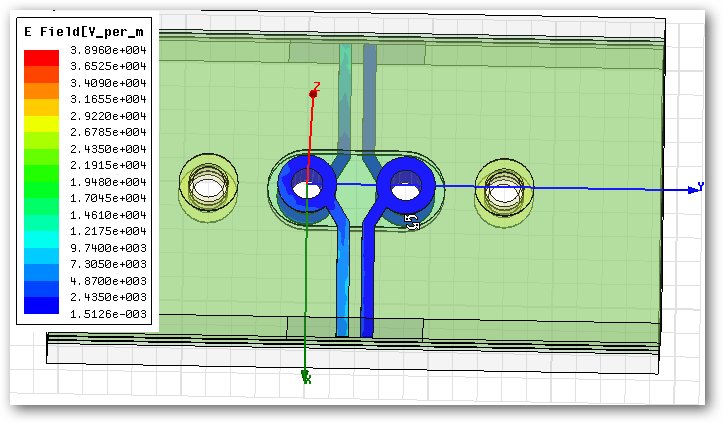Click the red maximum color band in legend
The width and height of the screenshot is (723, 423).
(x=41, y=58)
